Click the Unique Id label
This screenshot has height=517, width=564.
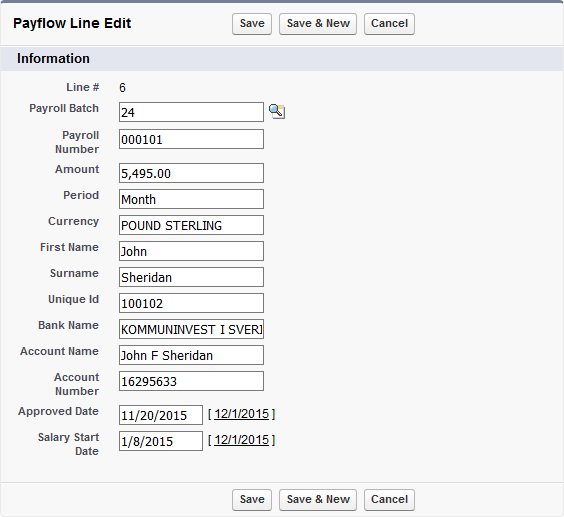coord(73,299)
